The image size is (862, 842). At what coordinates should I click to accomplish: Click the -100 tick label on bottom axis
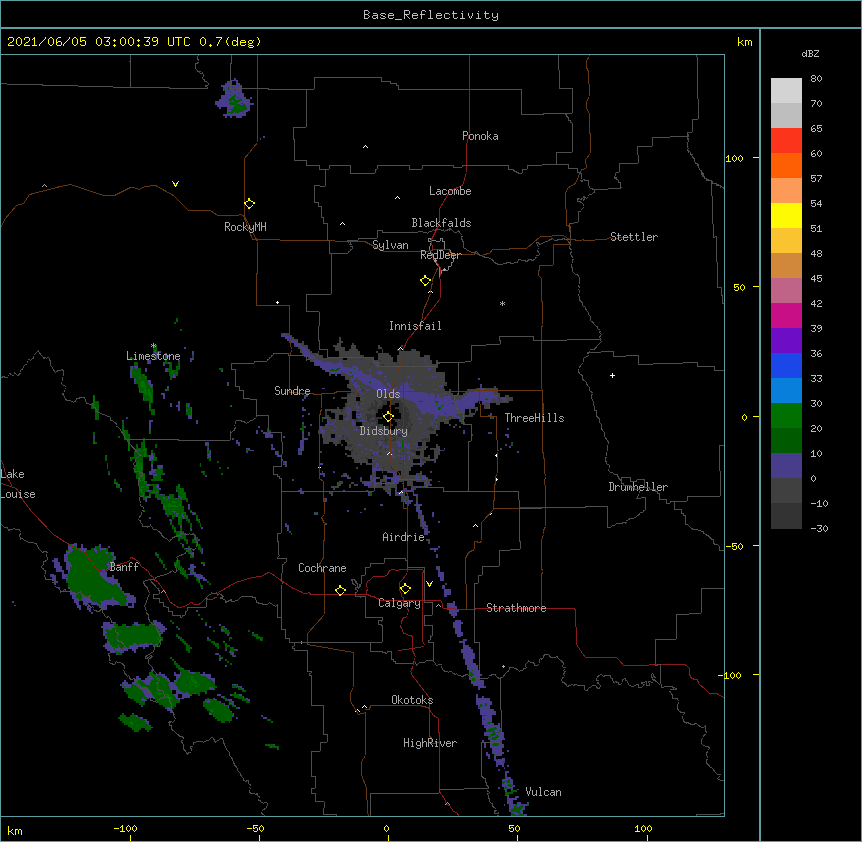pos(125,828)
